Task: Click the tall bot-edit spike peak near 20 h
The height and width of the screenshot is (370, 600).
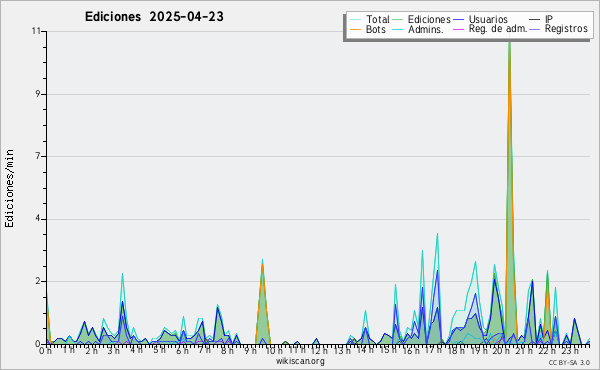Action: pos(509,42)
